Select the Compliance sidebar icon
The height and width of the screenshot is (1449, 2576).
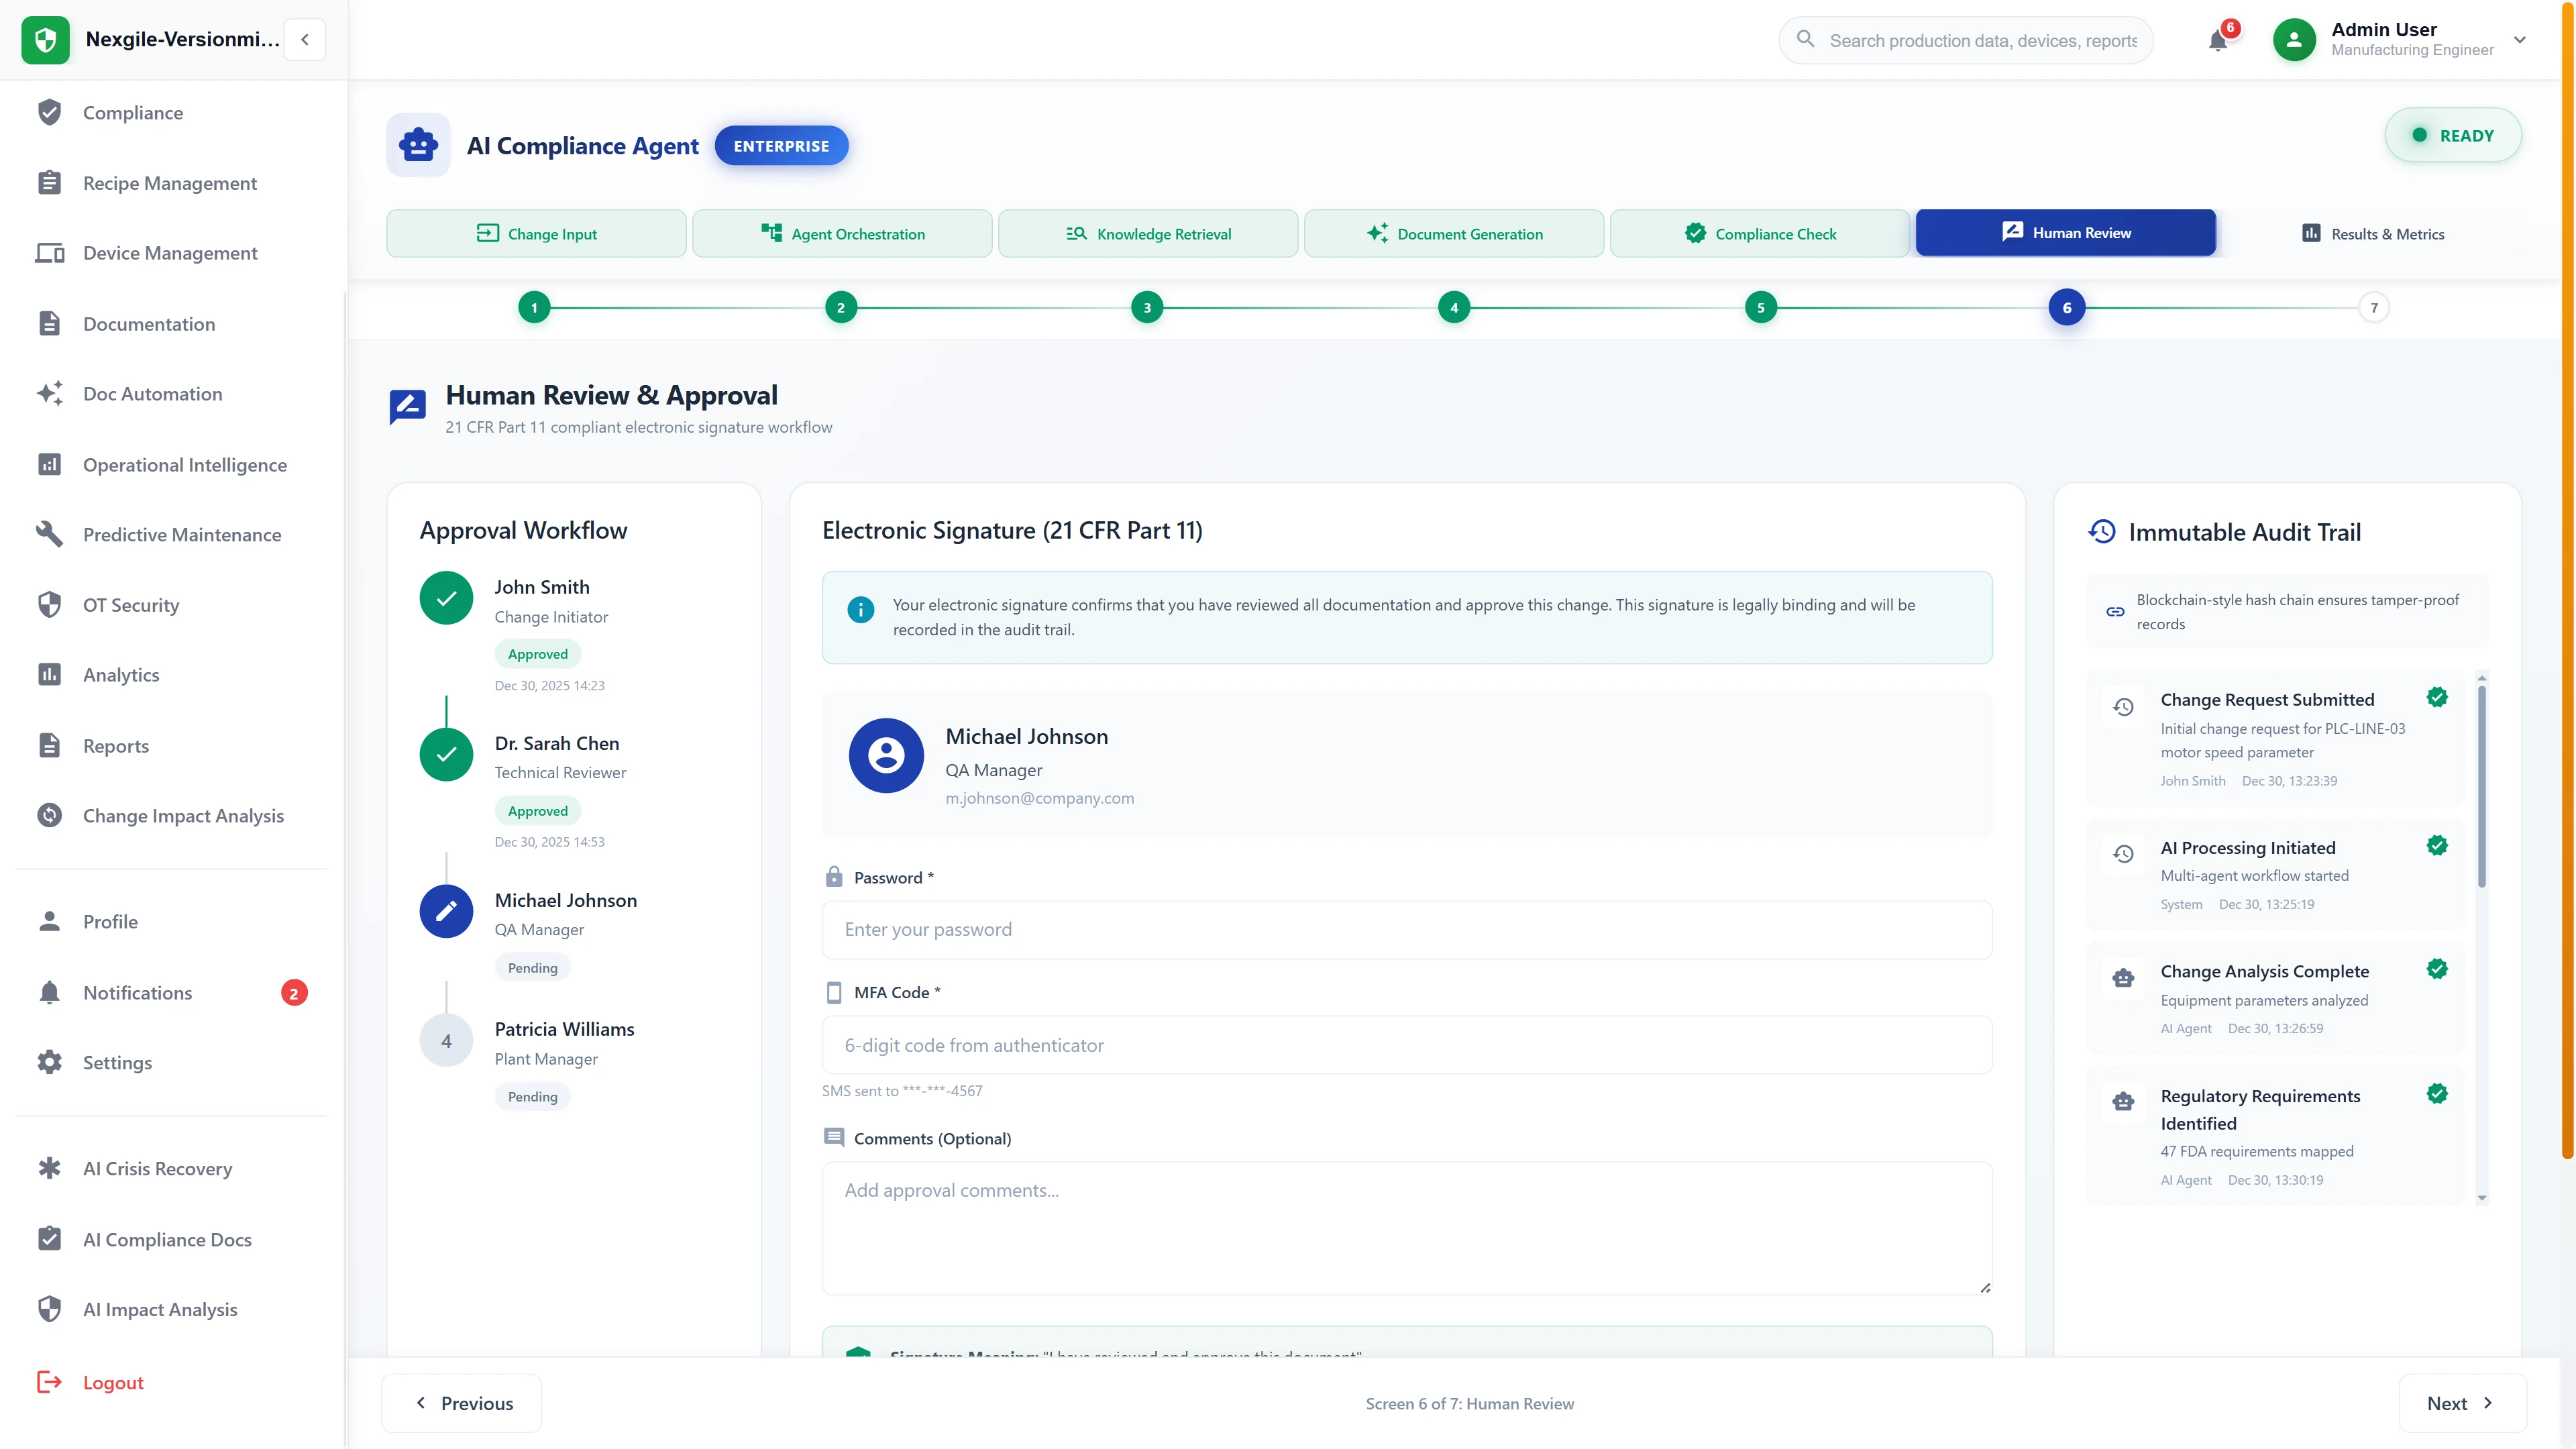coord(50,112)
